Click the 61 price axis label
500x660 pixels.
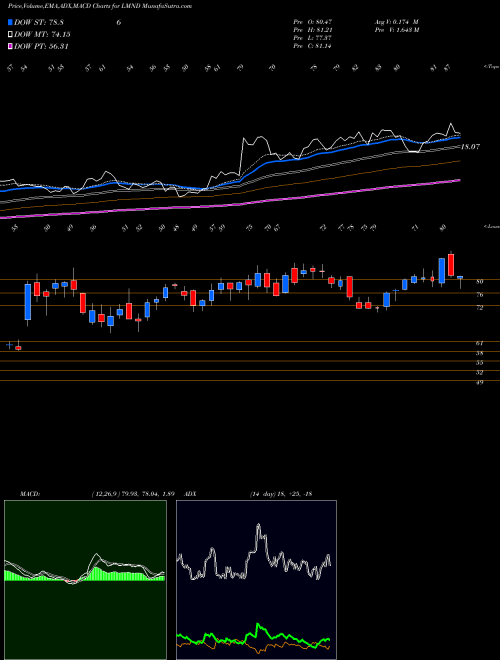(x=479, y=343)
